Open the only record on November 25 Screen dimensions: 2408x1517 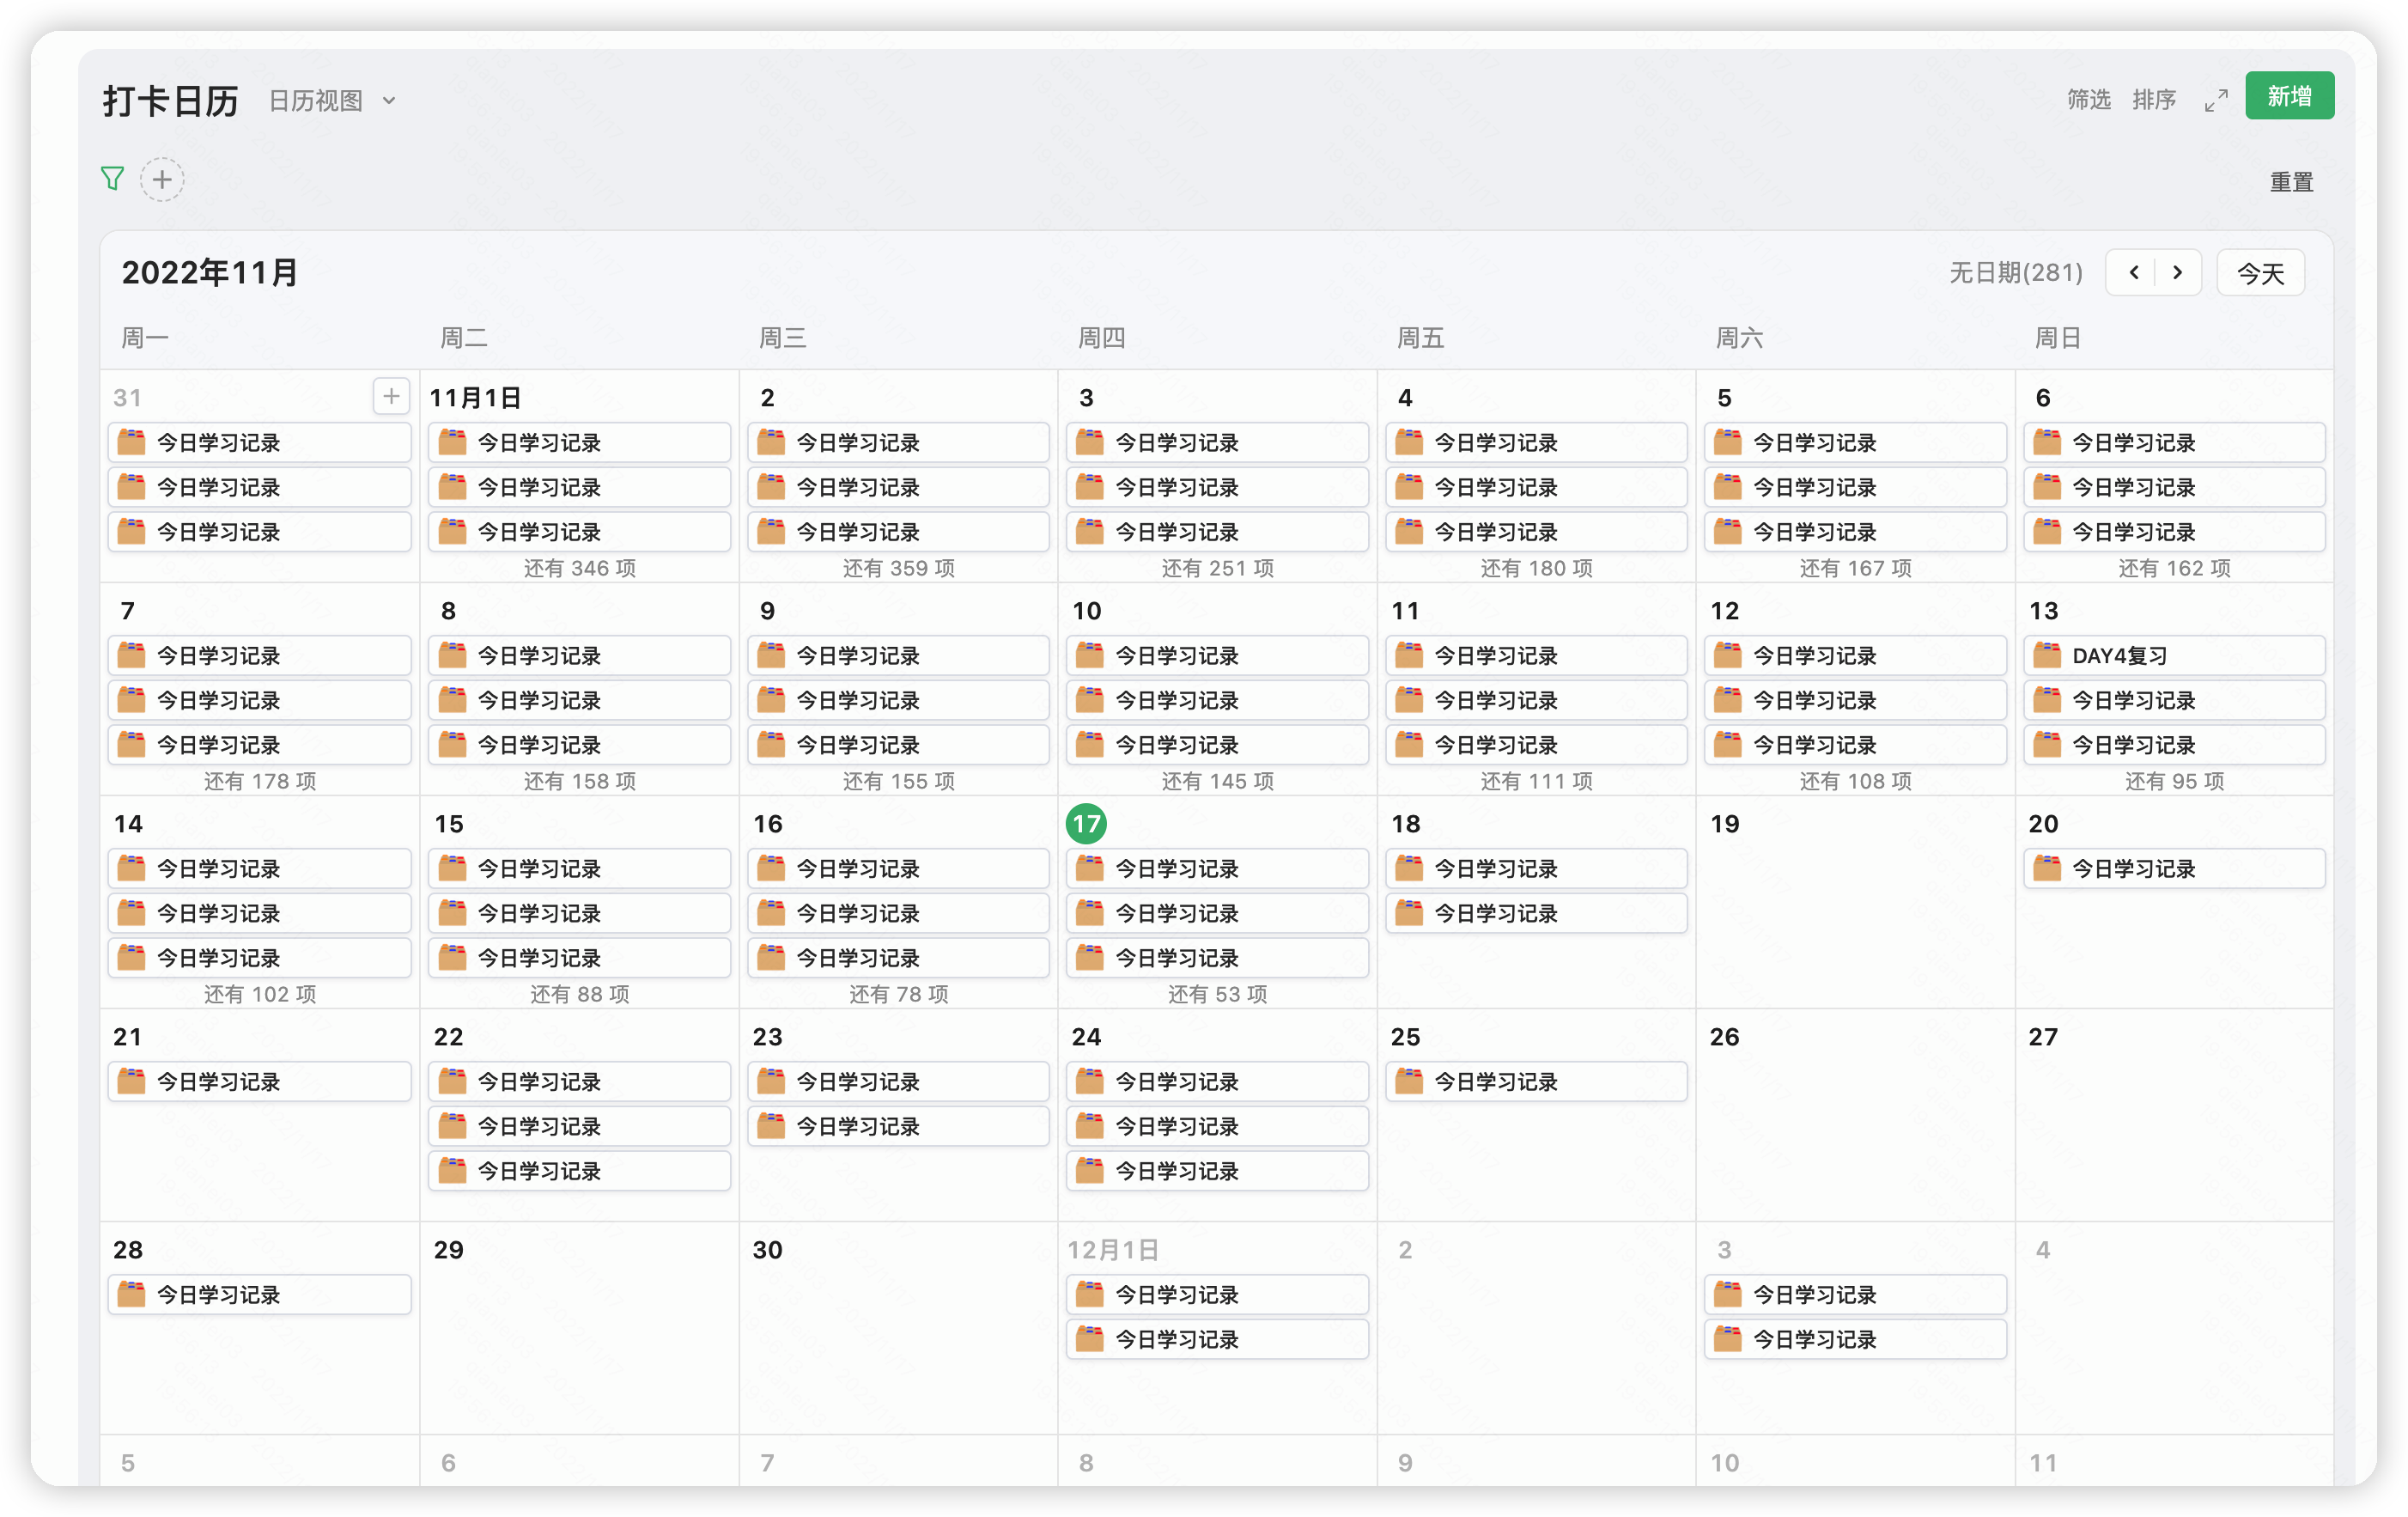[x=1537, y=1082]
